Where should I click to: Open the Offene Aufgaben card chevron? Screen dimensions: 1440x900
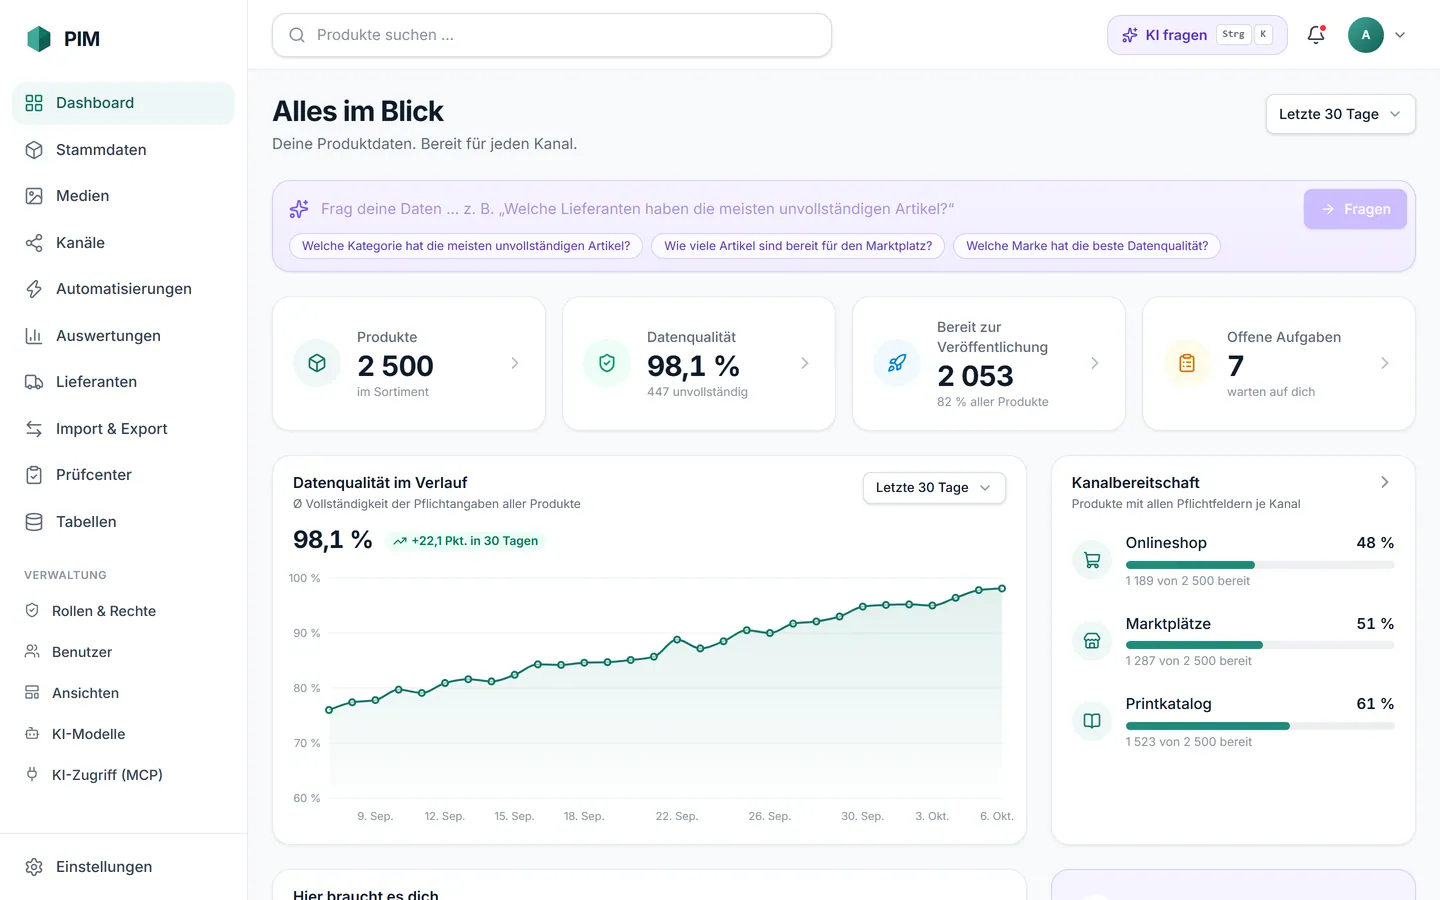point(1385,363)
